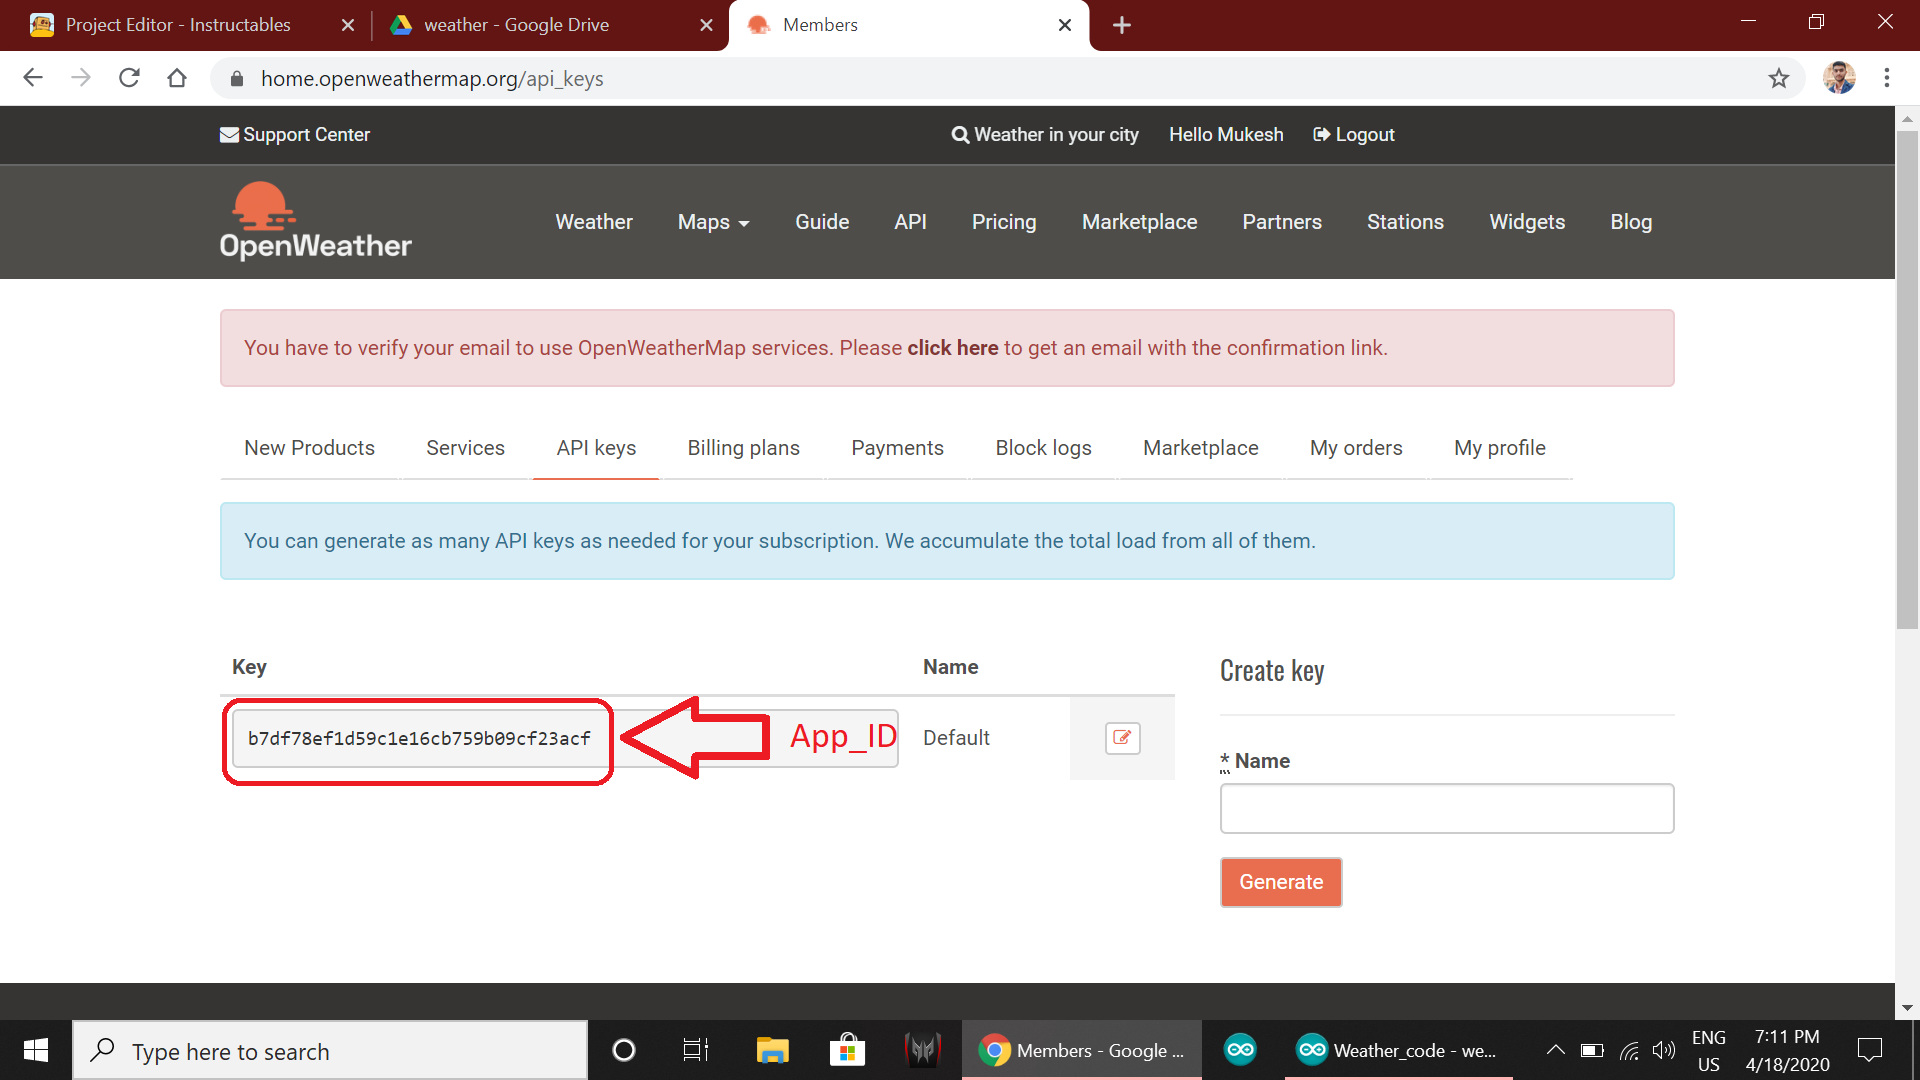Click the API key text field
The image size is (1920, 1080).
(565, 738)
